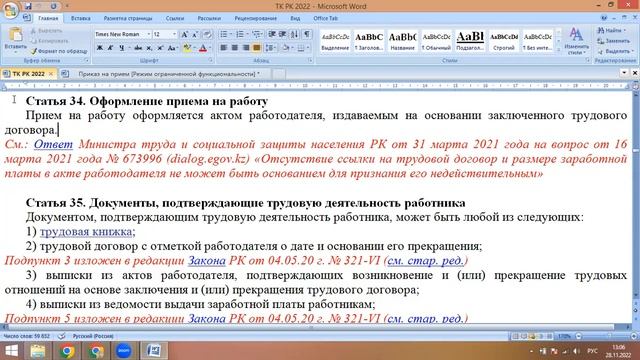Sort the selected text

(x=295, y=34)
